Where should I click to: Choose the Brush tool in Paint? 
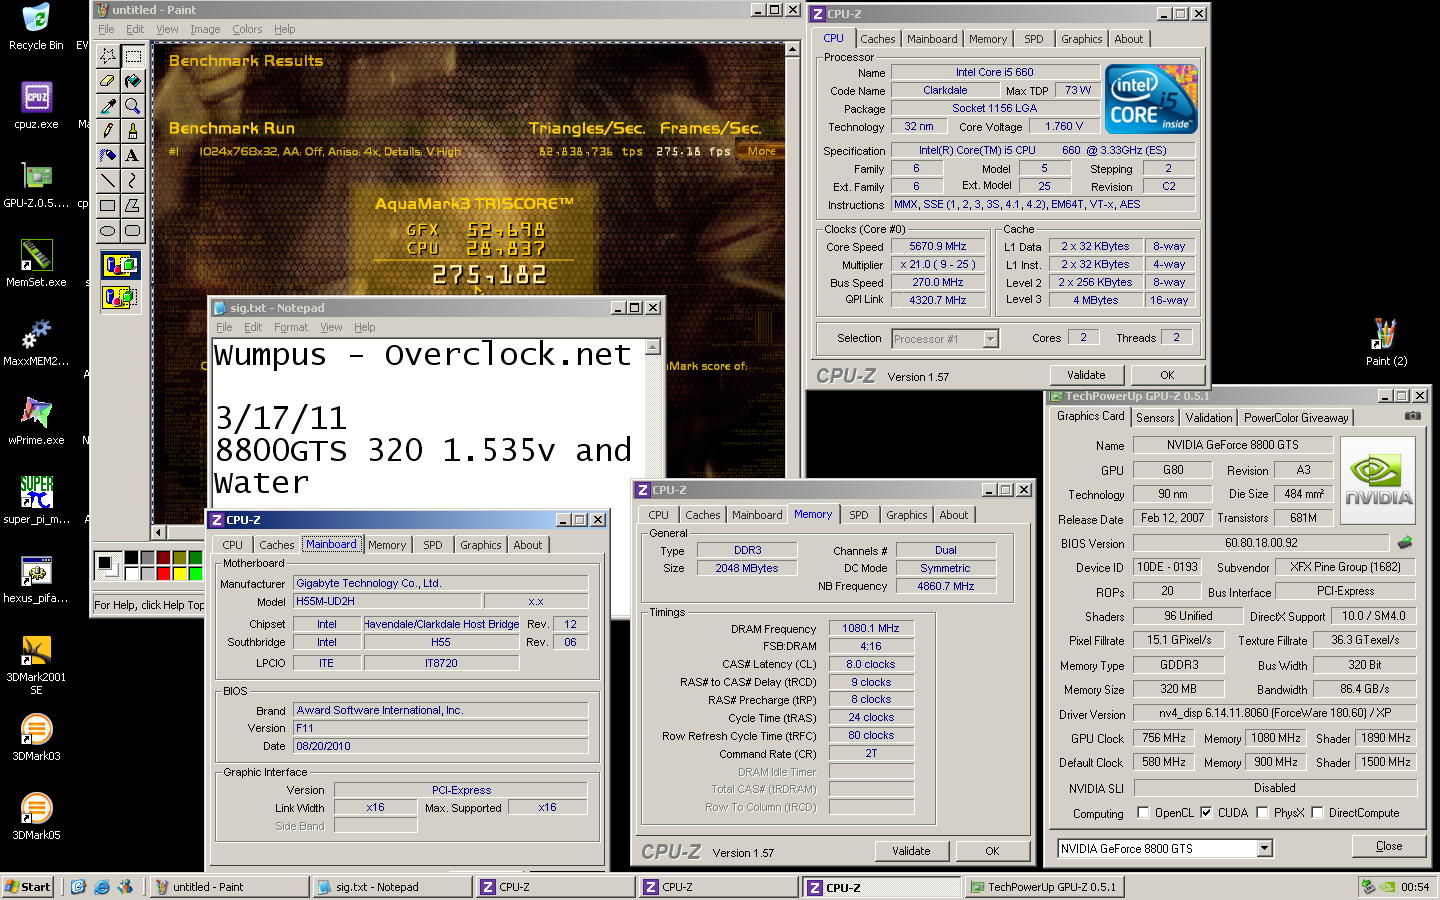coord(132,131)
